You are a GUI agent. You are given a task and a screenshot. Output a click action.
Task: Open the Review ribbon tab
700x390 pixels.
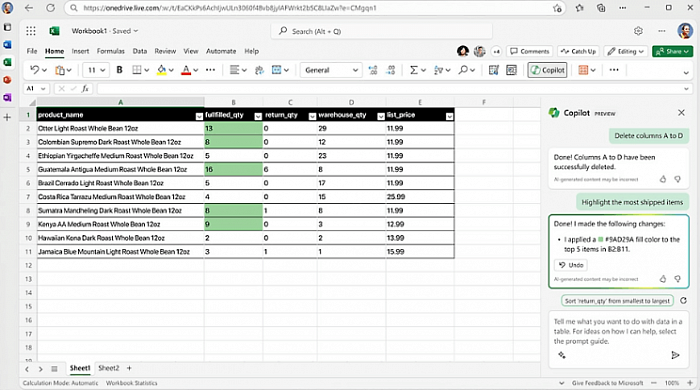pos(165,51)
